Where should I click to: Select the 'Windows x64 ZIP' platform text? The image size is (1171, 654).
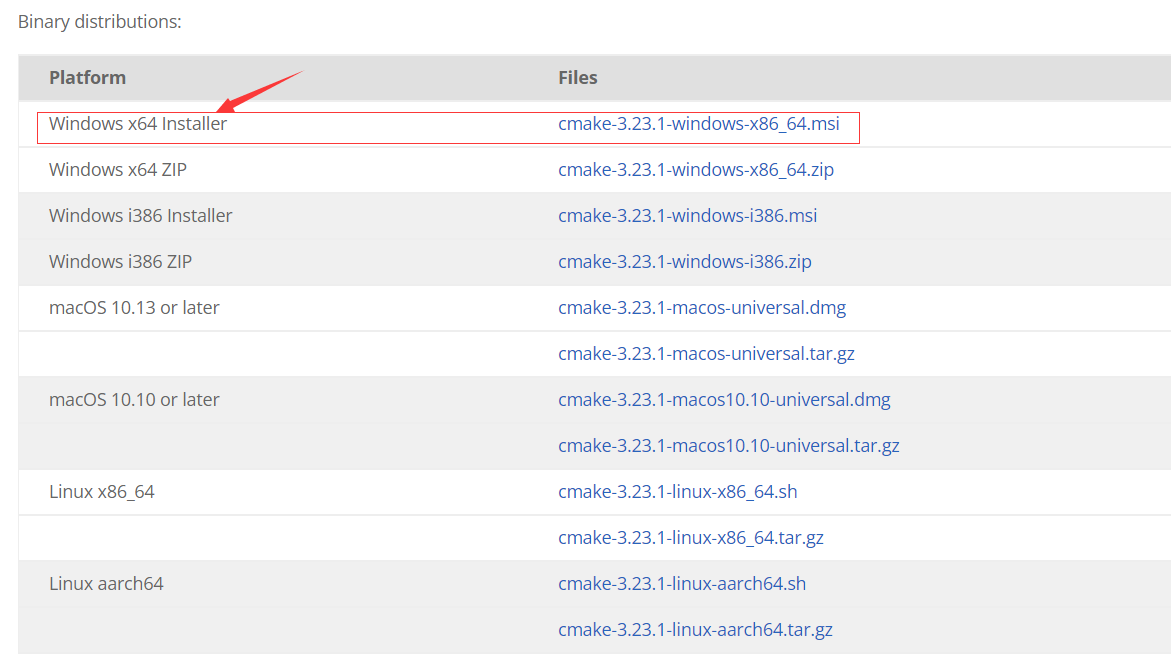pos(118,170)
